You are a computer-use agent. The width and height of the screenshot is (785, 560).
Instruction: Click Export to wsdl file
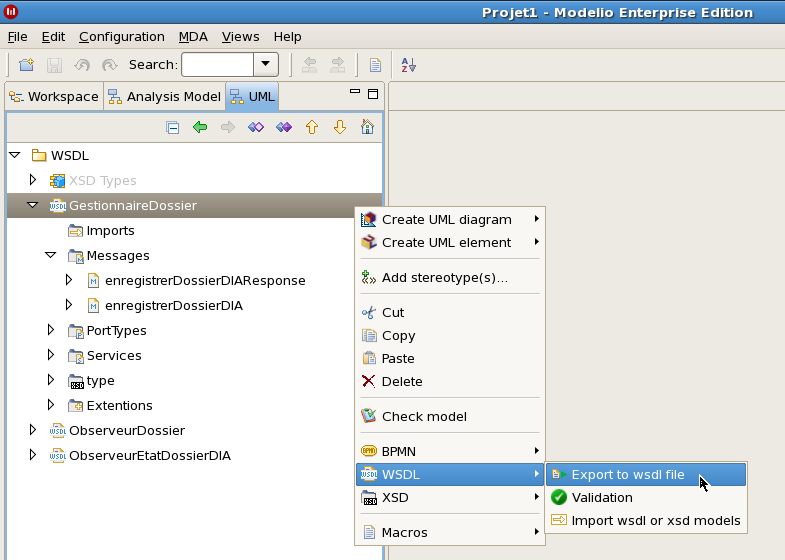click(x=646, y=474)
